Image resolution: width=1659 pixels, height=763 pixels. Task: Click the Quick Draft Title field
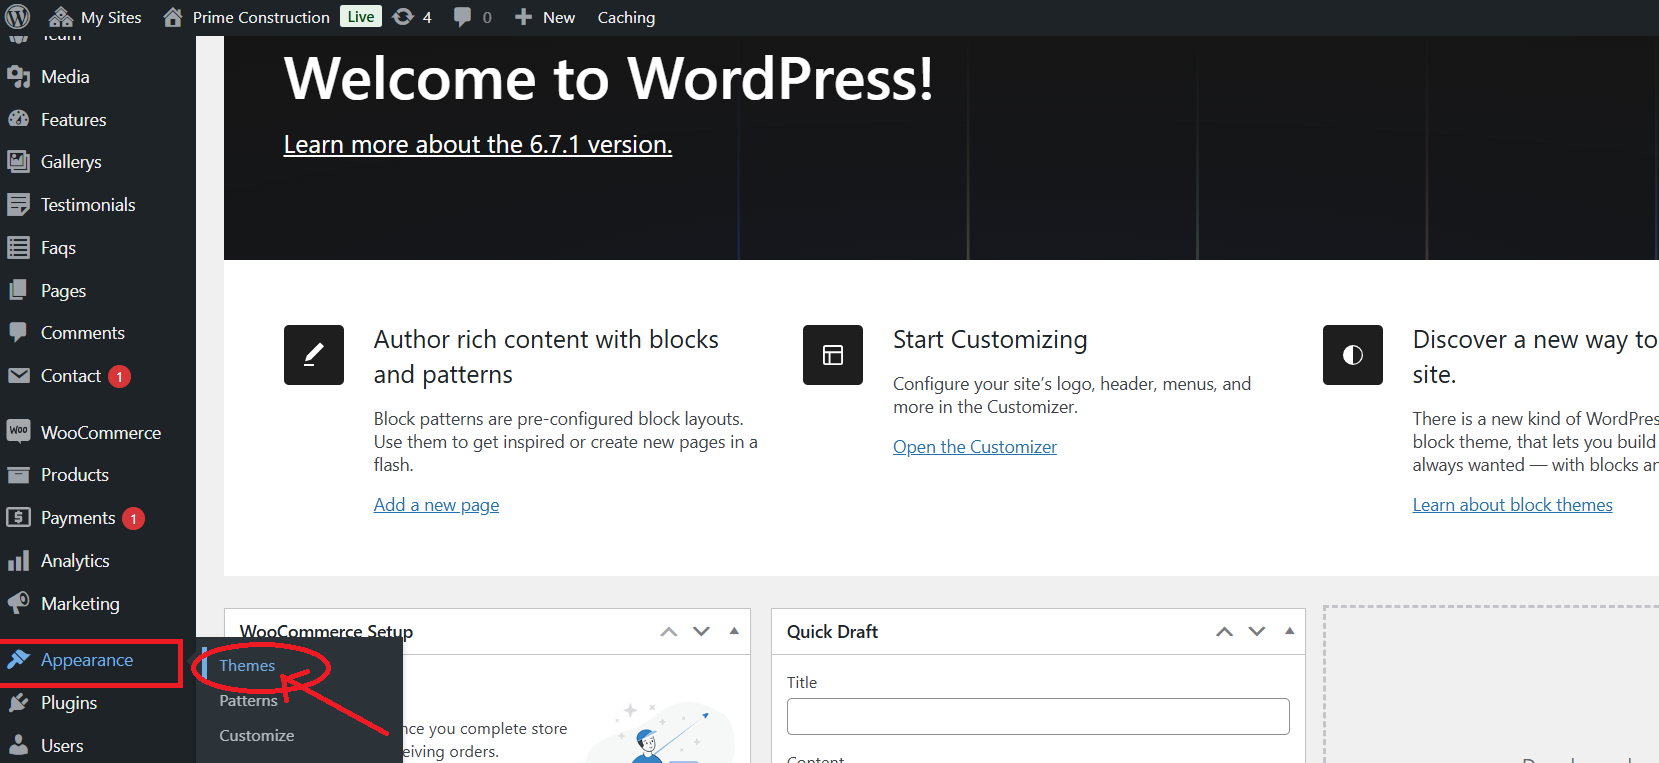coord(1037,716)
